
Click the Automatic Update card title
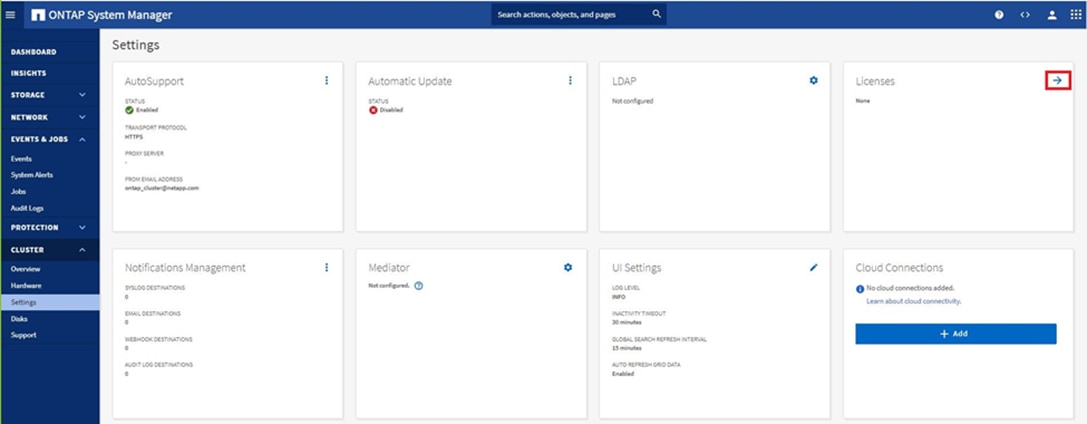pos(410,81)
